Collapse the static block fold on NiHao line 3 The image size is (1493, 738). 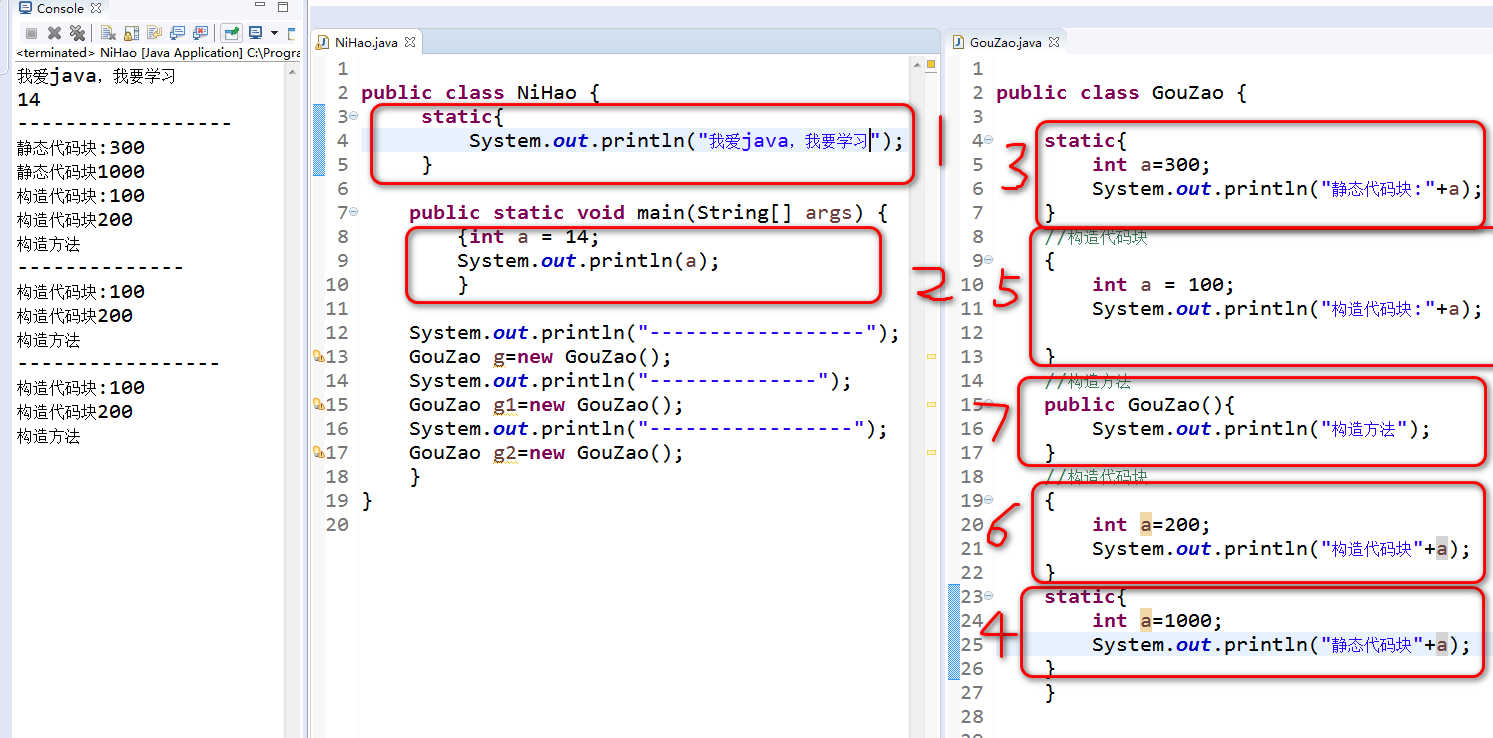(x=354, y=117)
